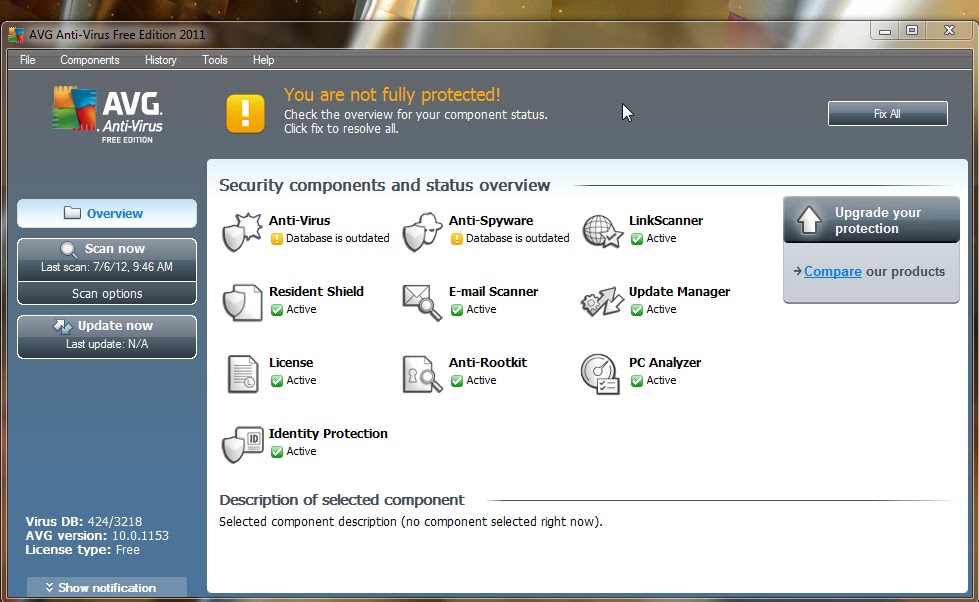Screen dimensions: 979x602
Task: Start a scan with Scan now
Action: (x=107, y=257)
